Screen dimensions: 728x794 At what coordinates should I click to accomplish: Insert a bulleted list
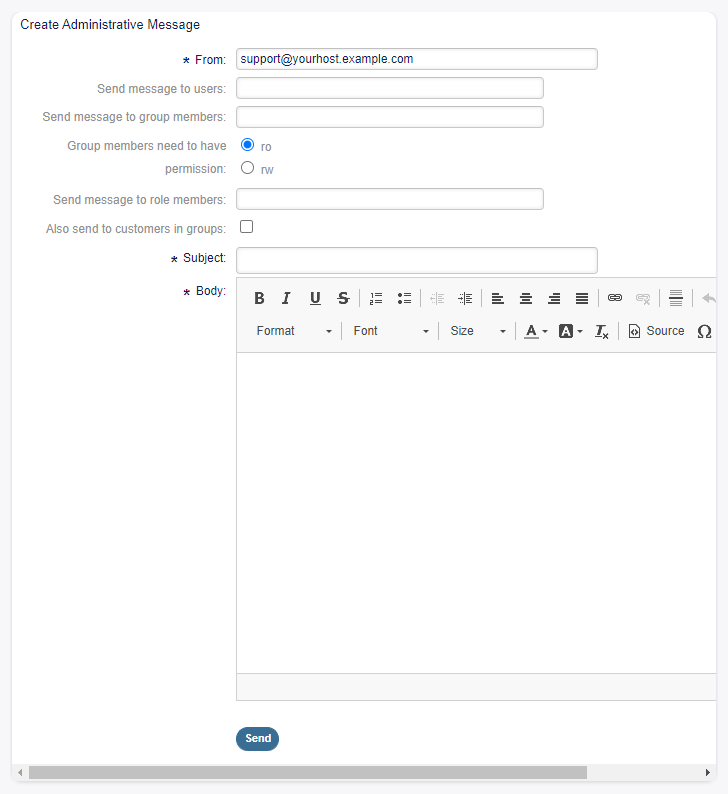(404, 298)
